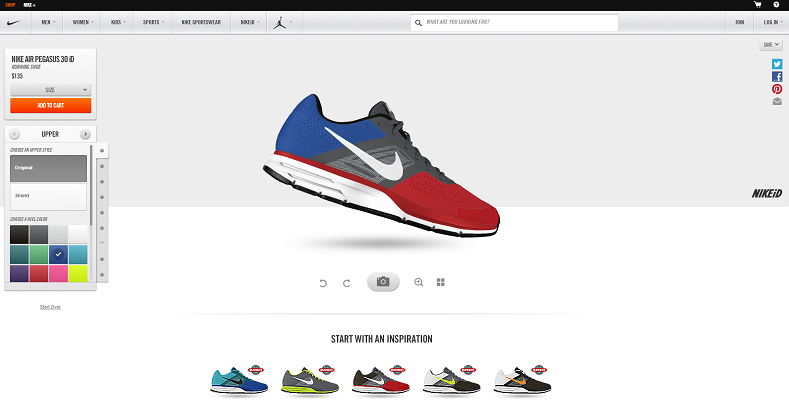
Task: Open the Log In dropdown
Action: tap(771, 22)
